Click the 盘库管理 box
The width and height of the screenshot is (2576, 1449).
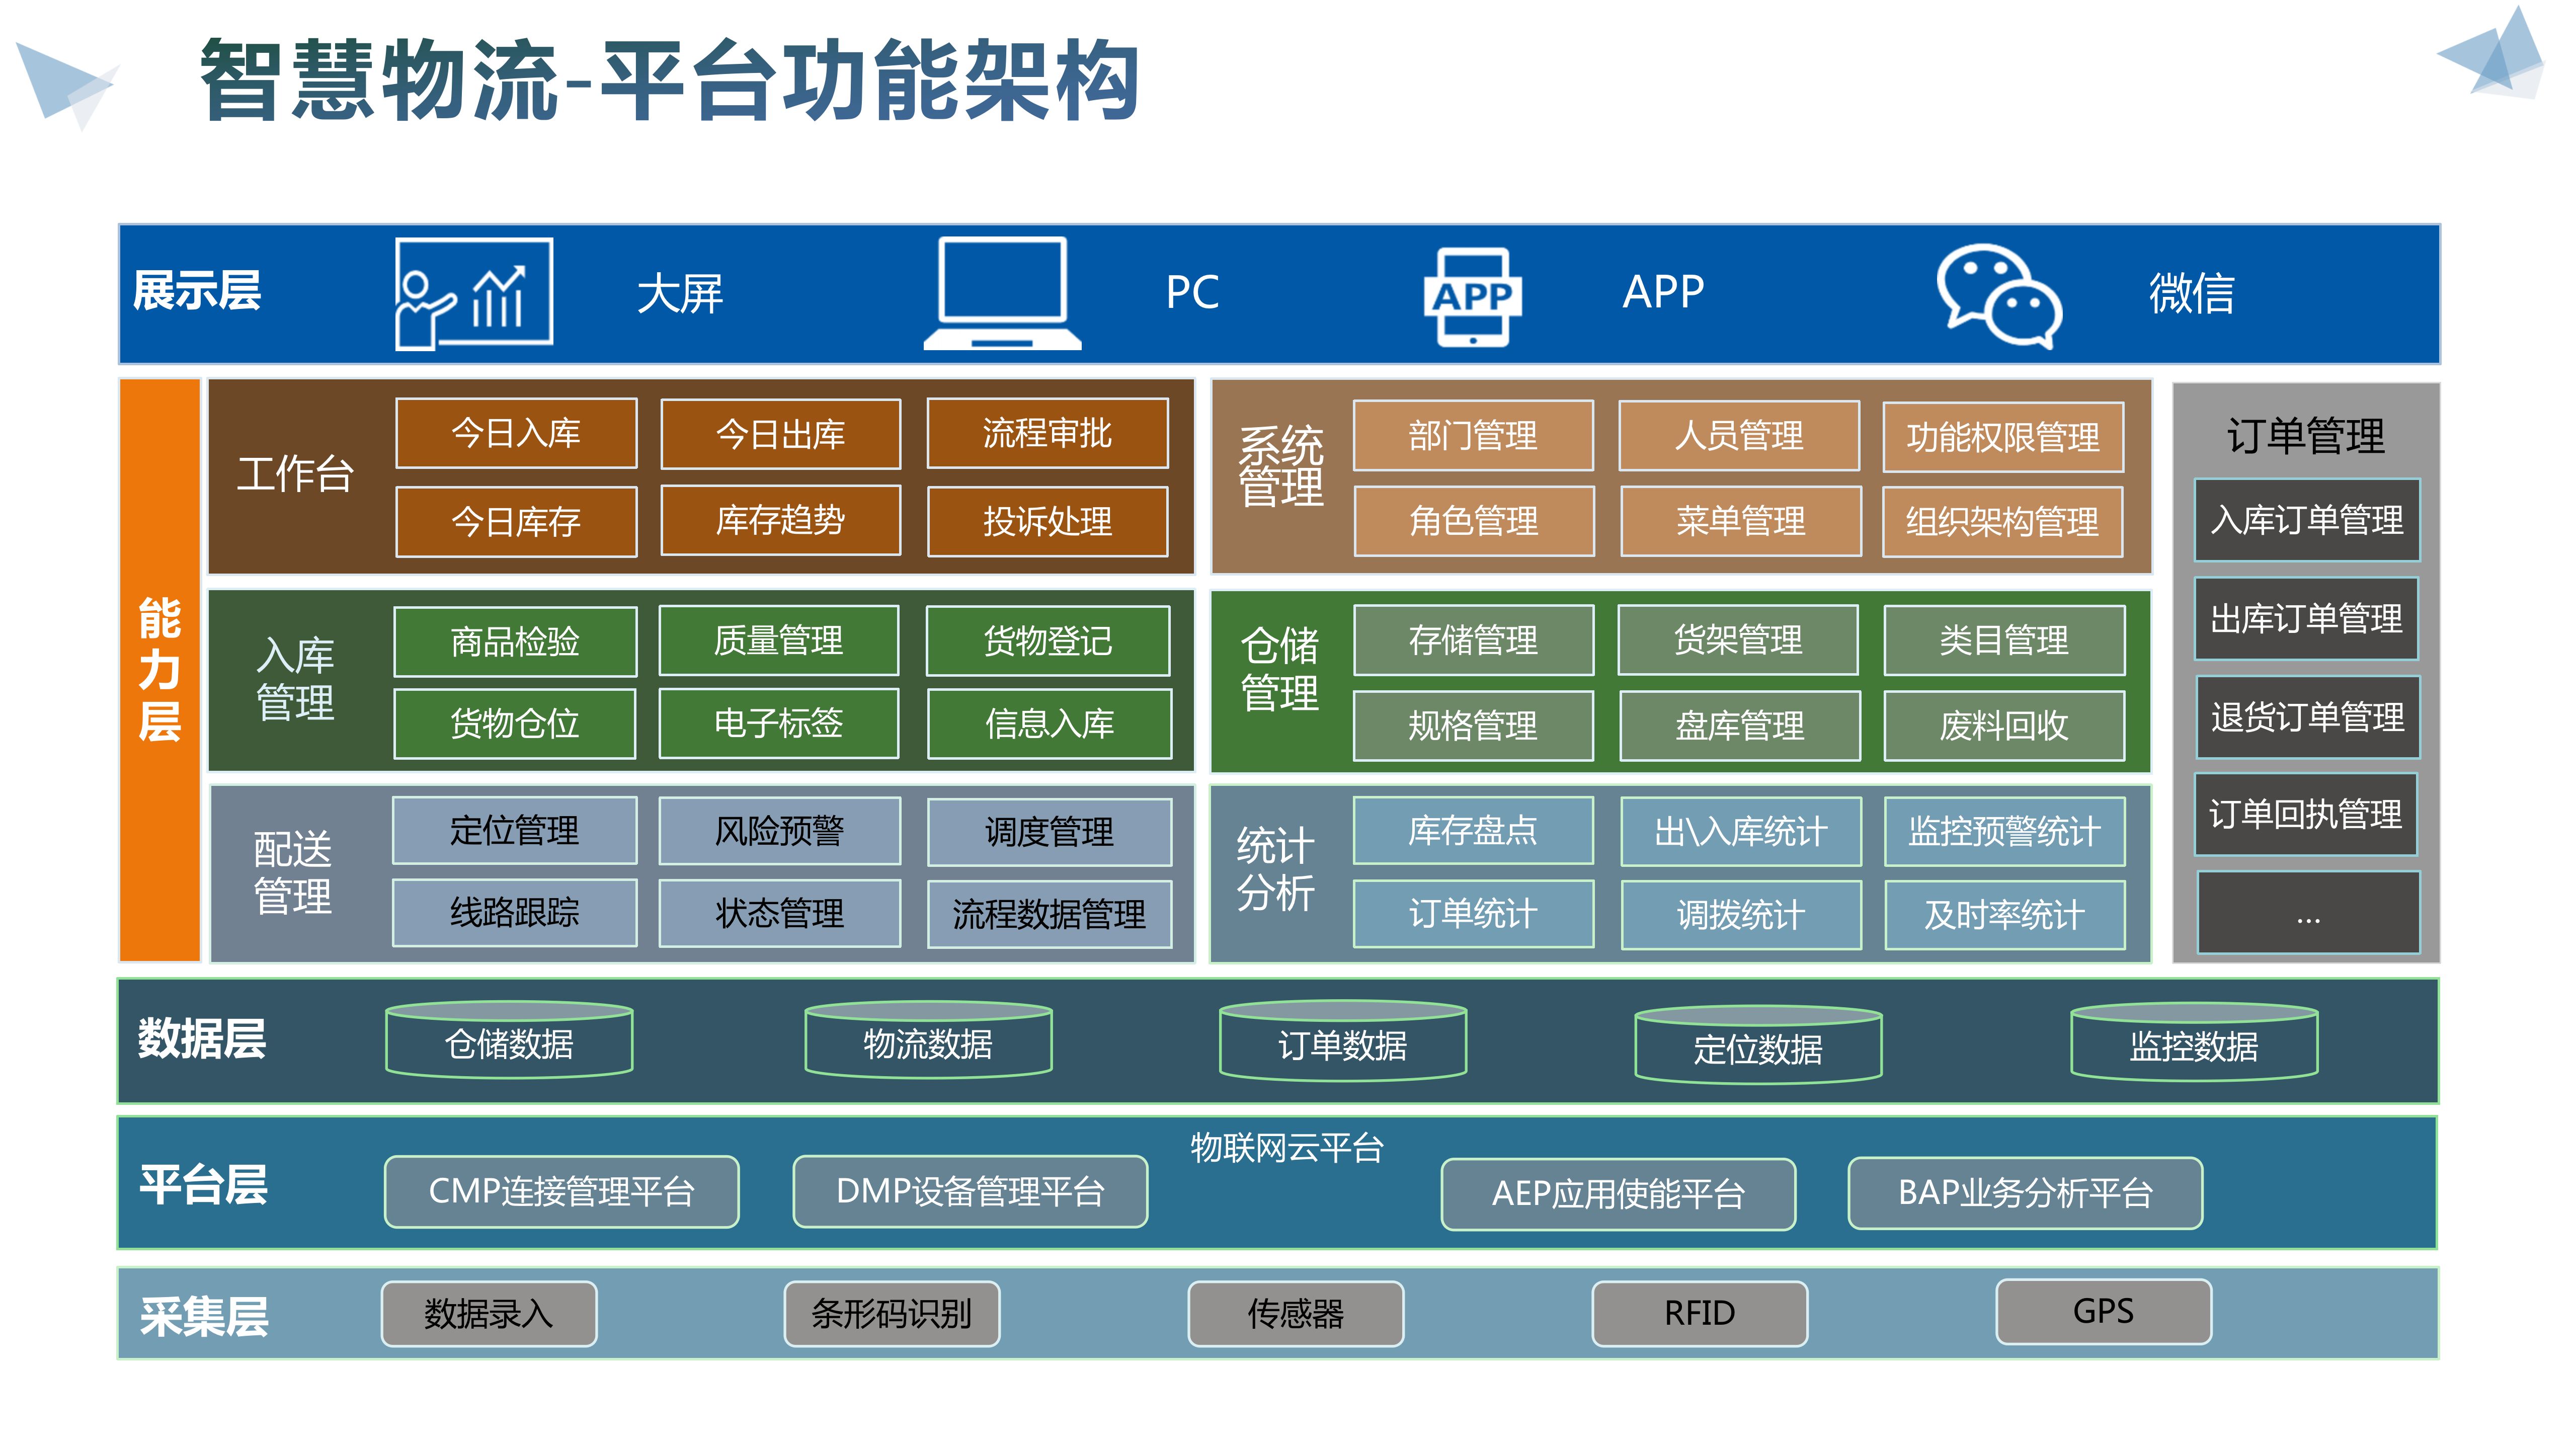(x=1740, y=726)
